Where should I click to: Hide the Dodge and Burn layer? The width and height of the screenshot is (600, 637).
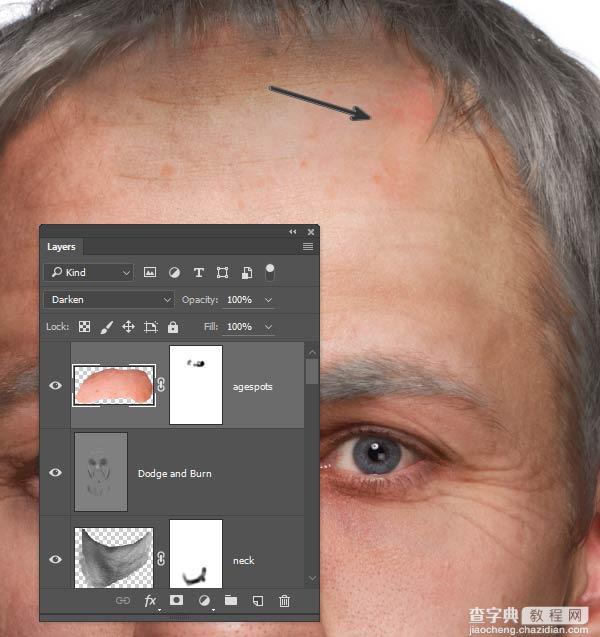click(x=56, y=472)
